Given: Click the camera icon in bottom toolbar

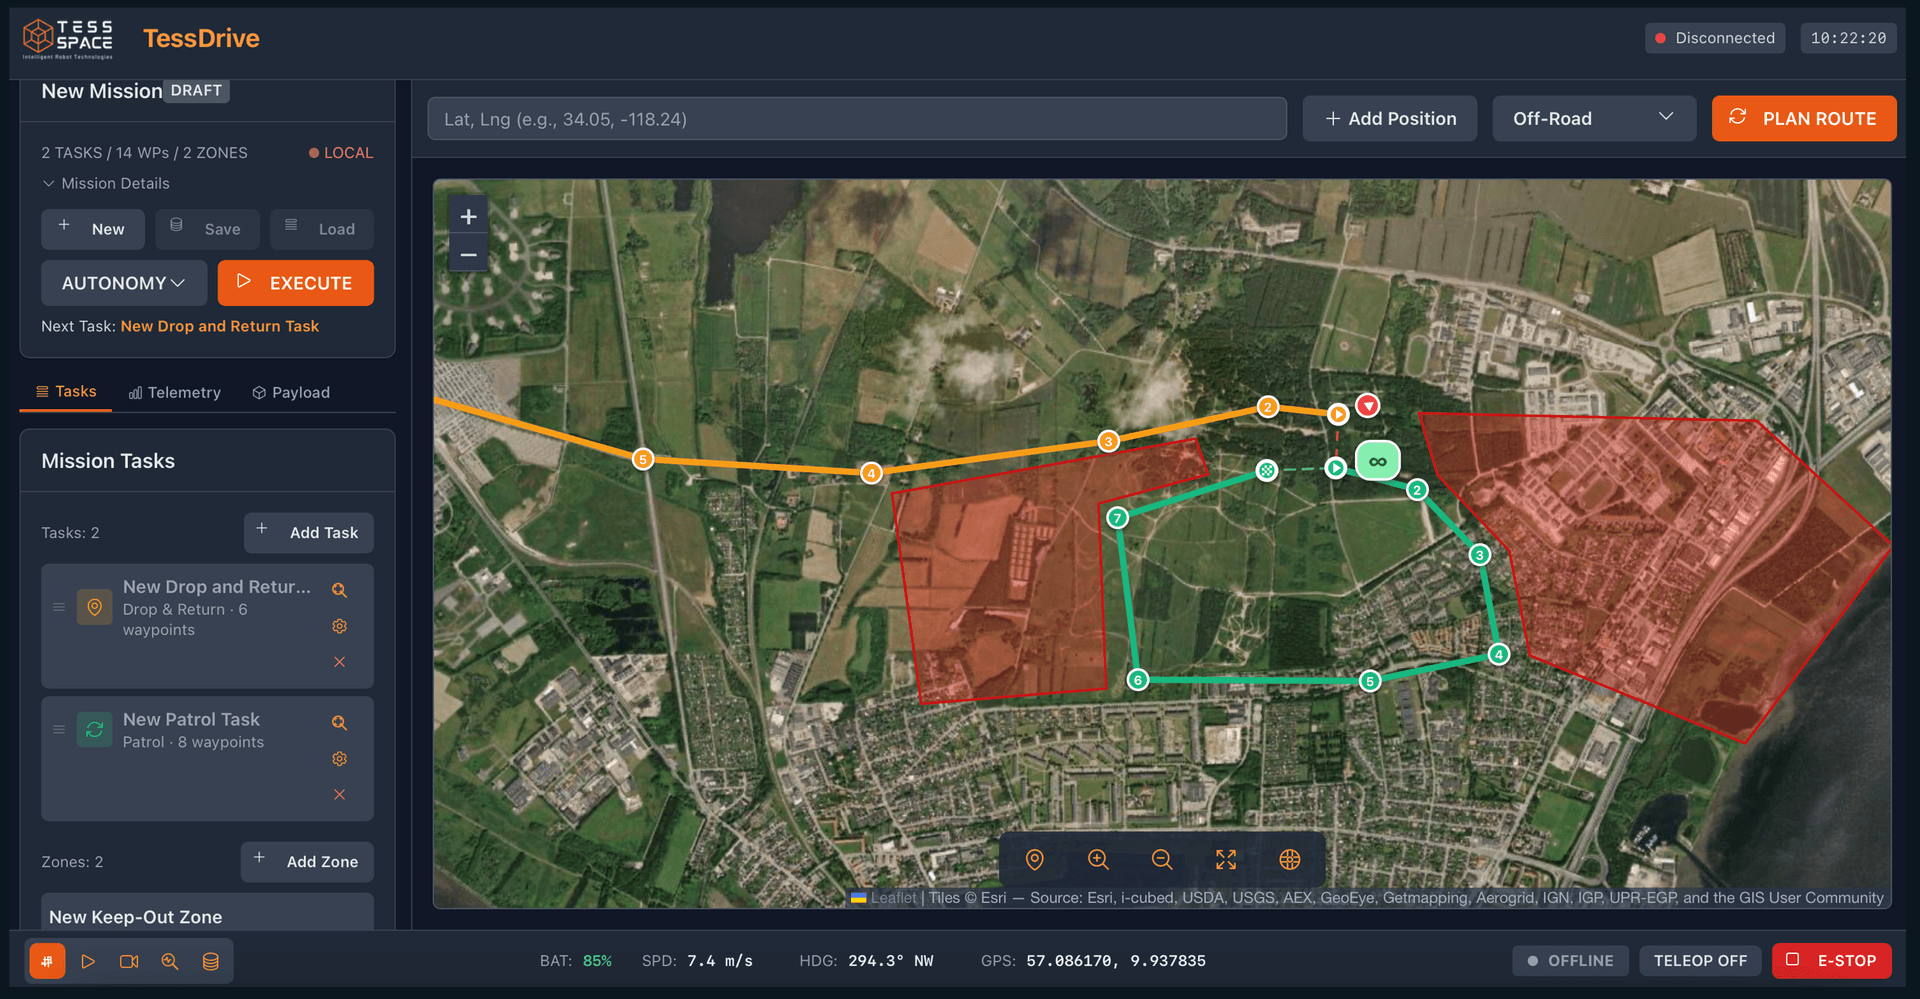Looking at the screenshot, I should (x=129, y=961).
